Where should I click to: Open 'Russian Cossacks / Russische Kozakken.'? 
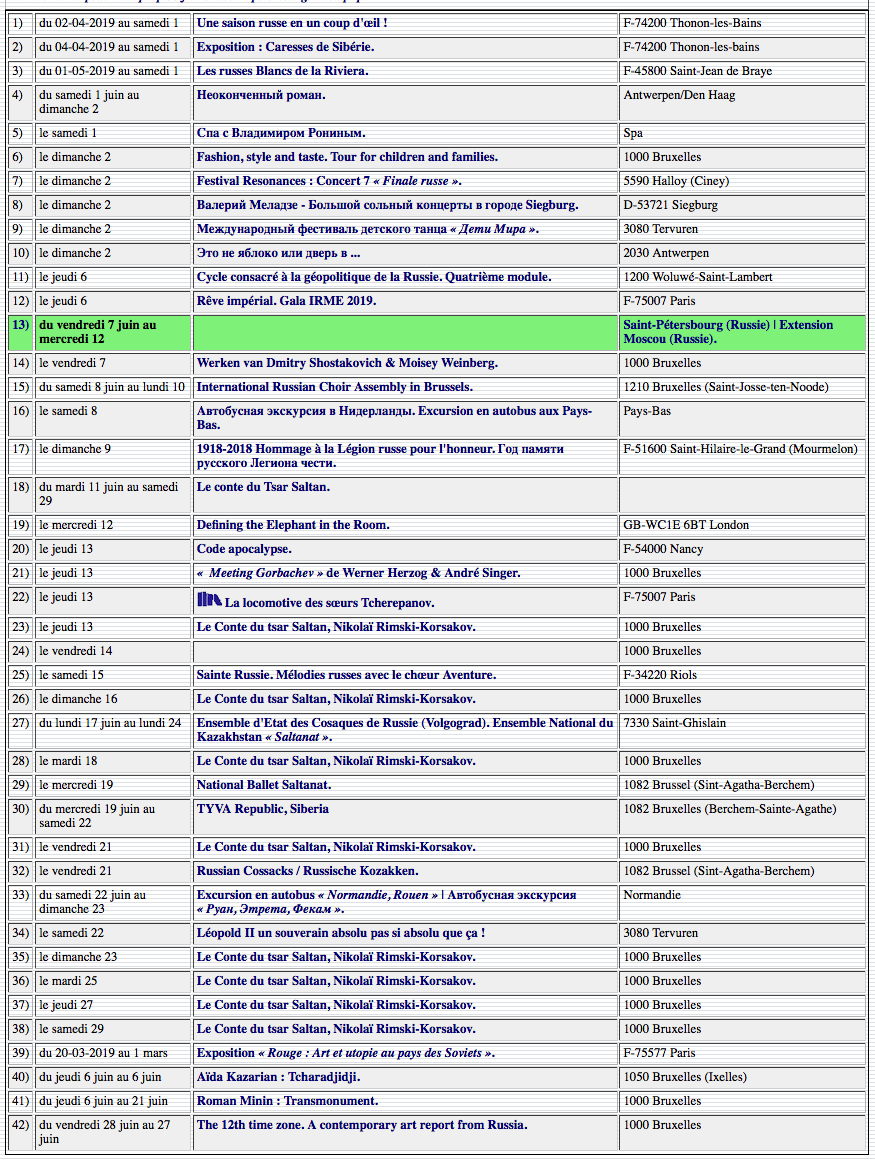point(307,871)
